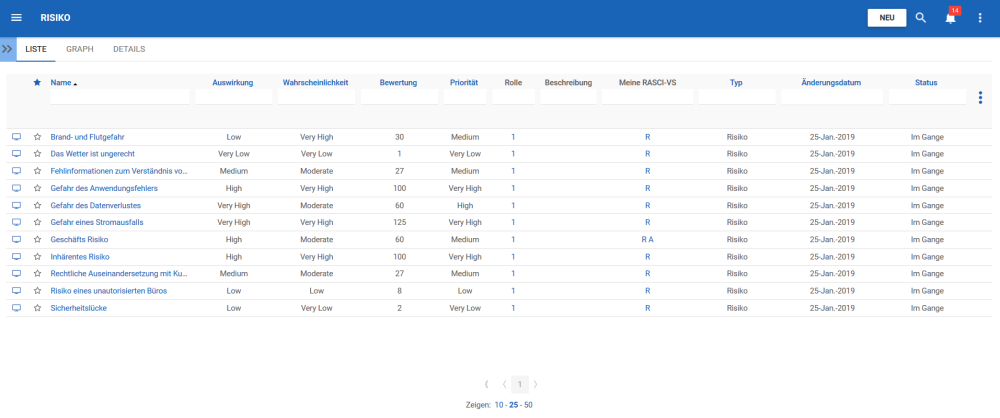Open preview monitor icon for Geschäfts Risiko
The image size is (1000, 418).
click(x=17, y=239)
